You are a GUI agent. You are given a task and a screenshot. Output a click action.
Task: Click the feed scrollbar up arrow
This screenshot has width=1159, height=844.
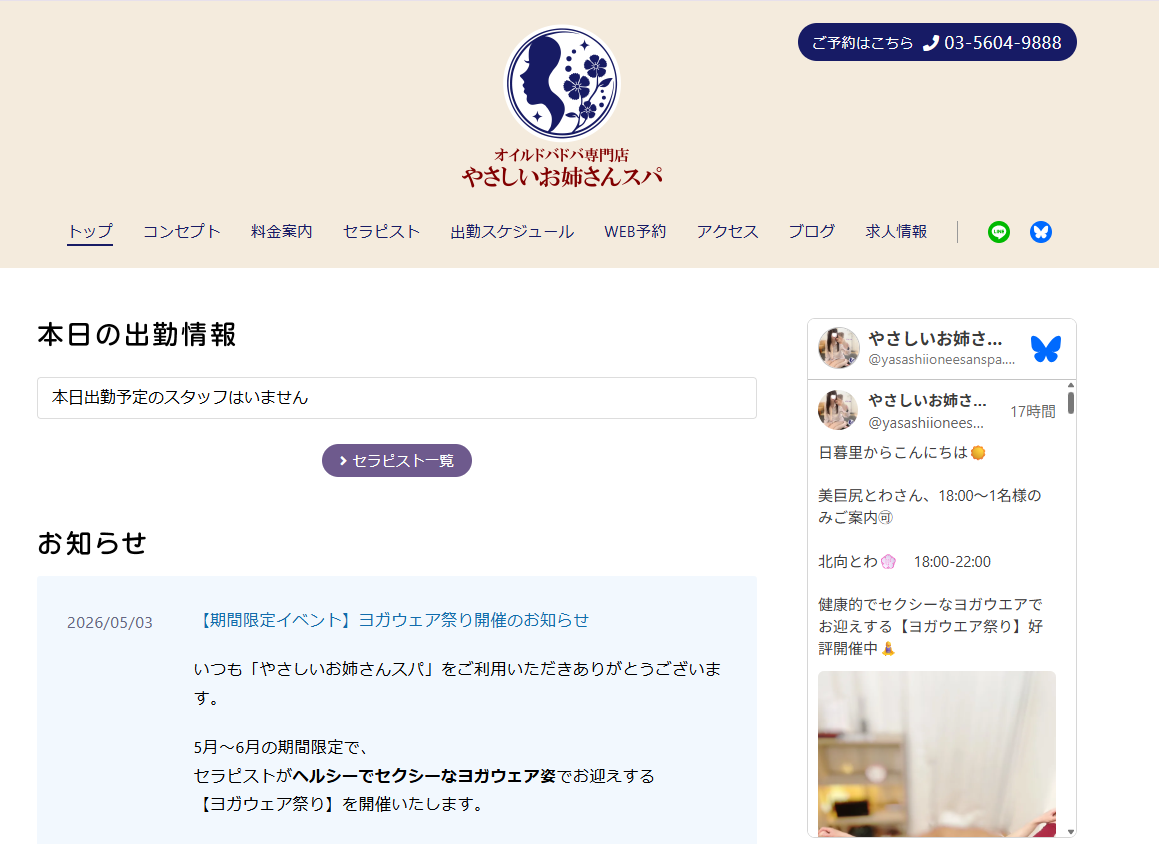1071,386
